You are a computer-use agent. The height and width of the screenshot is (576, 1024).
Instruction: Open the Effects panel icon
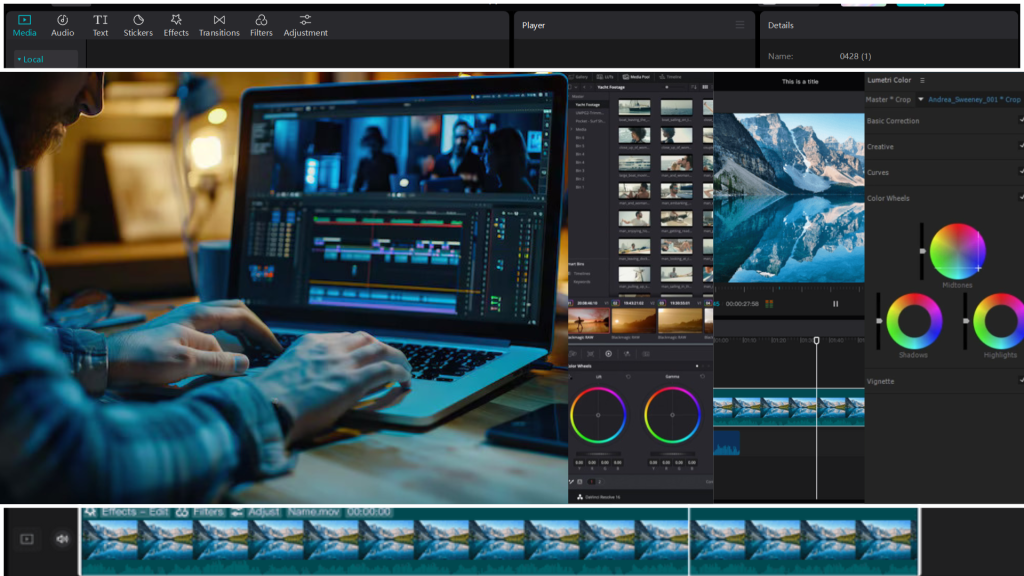coord(176,20)
